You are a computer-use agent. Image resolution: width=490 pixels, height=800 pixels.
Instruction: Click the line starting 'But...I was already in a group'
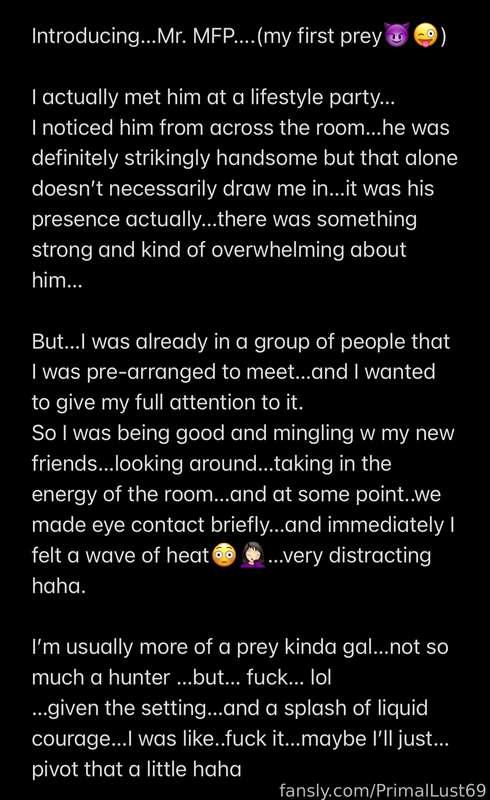(241, 341)
